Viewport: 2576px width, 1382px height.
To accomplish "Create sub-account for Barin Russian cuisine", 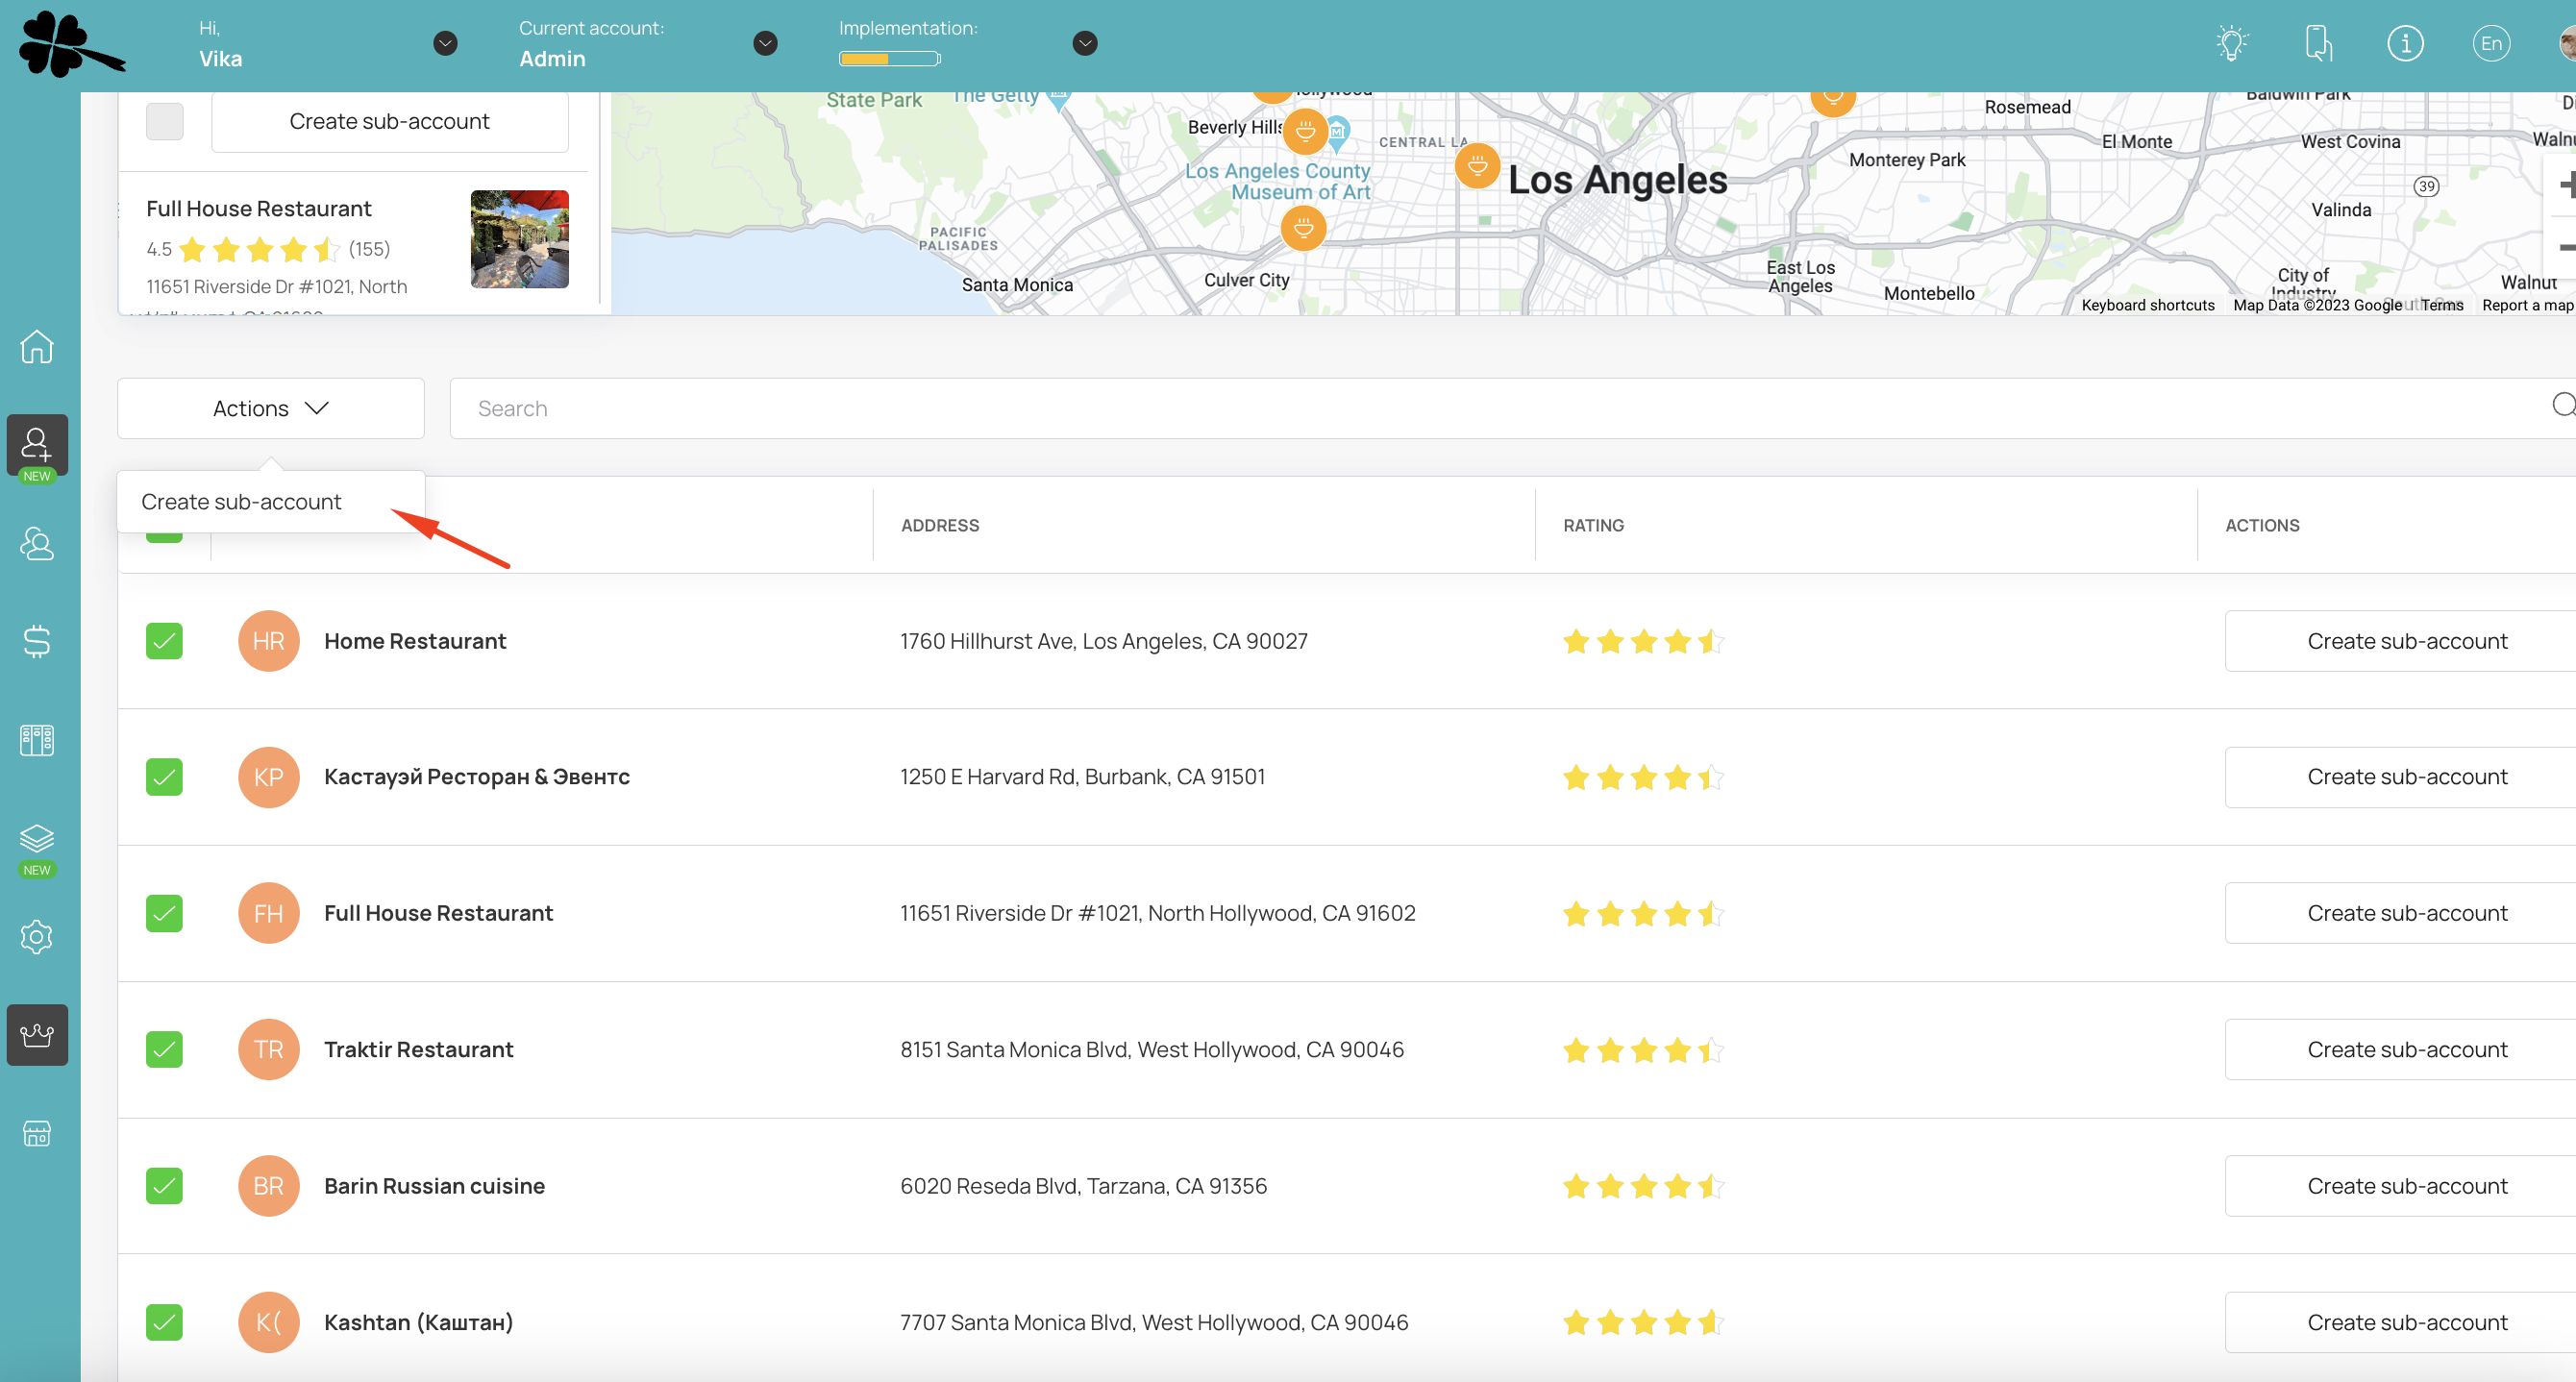I will click(x=2406, y=1186).
